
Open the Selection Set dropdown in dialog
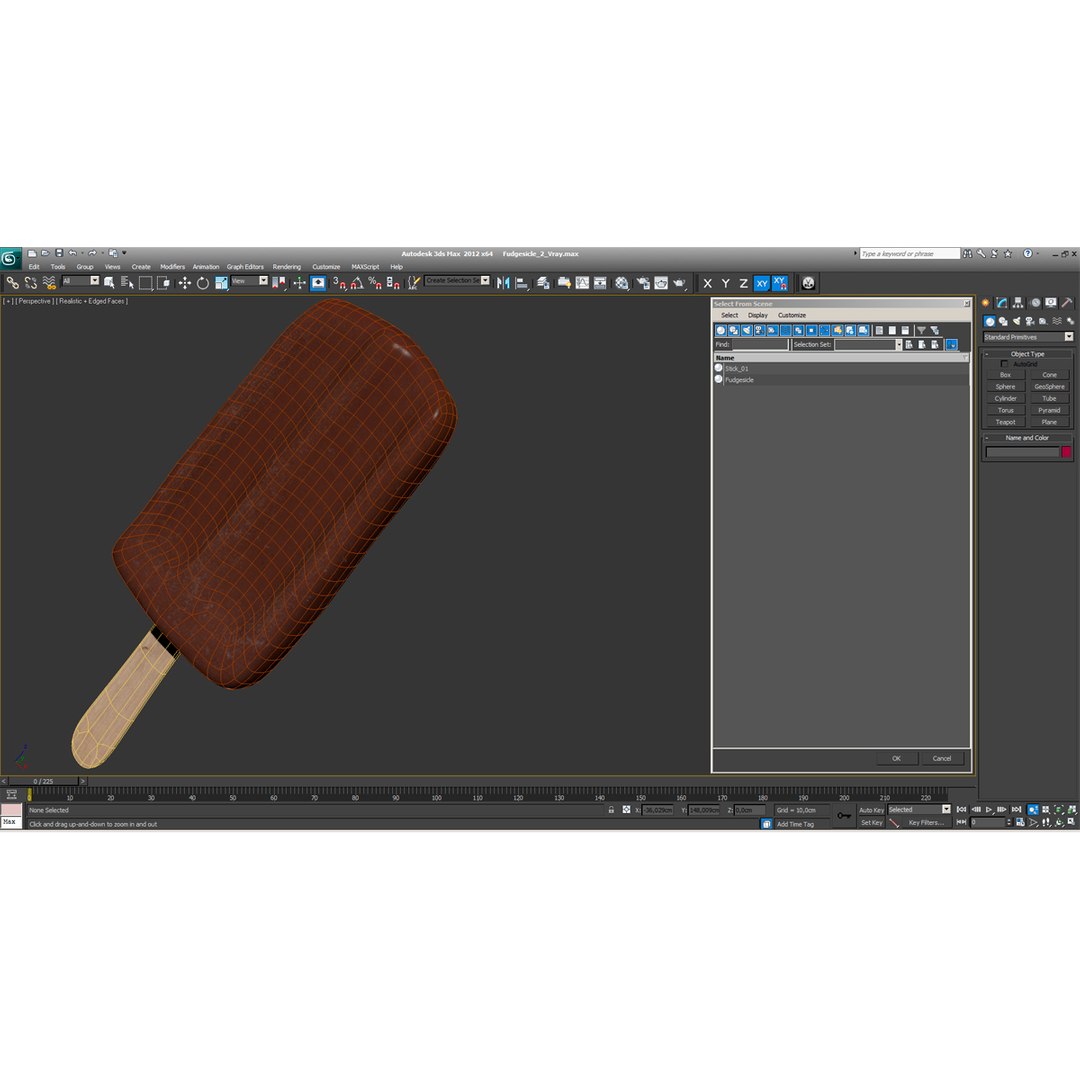tap(898, 344)
